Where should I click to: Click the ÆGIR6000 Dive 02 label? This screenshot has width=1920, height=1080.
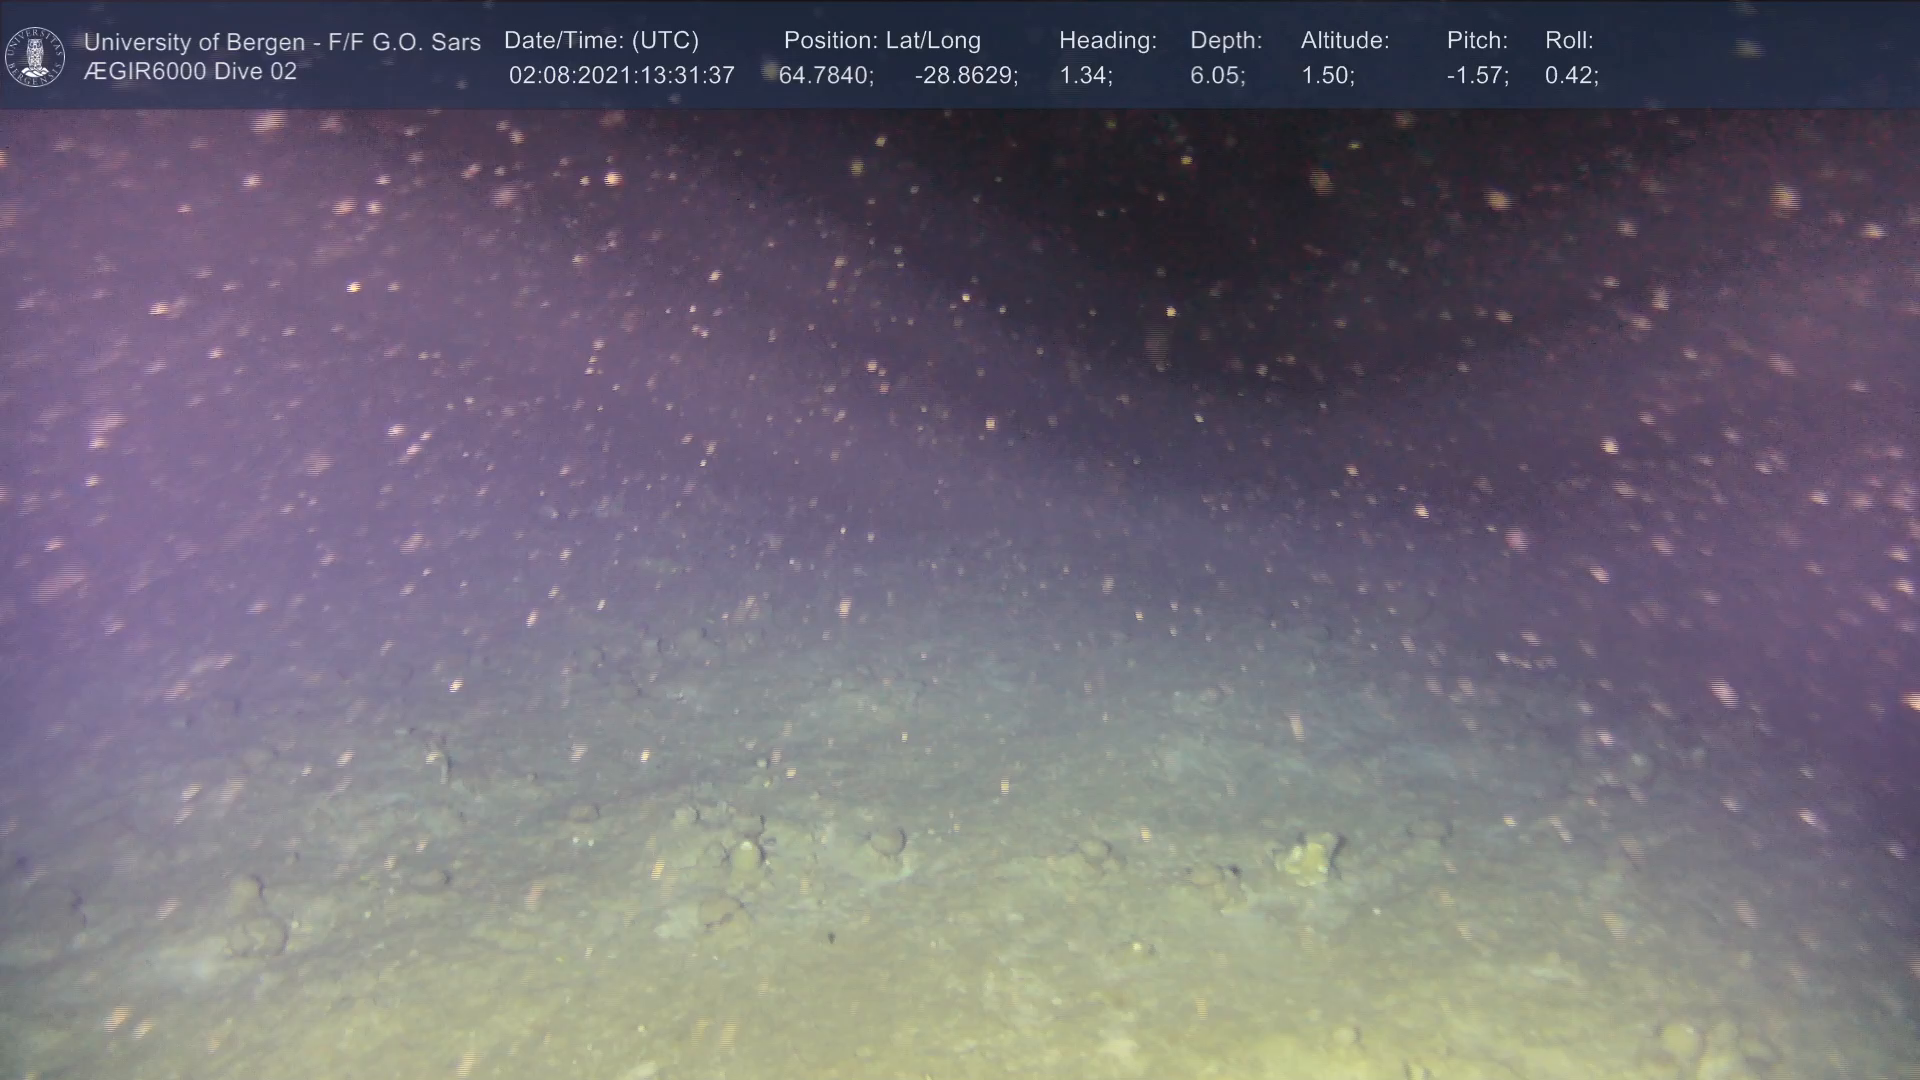point(190,72)
